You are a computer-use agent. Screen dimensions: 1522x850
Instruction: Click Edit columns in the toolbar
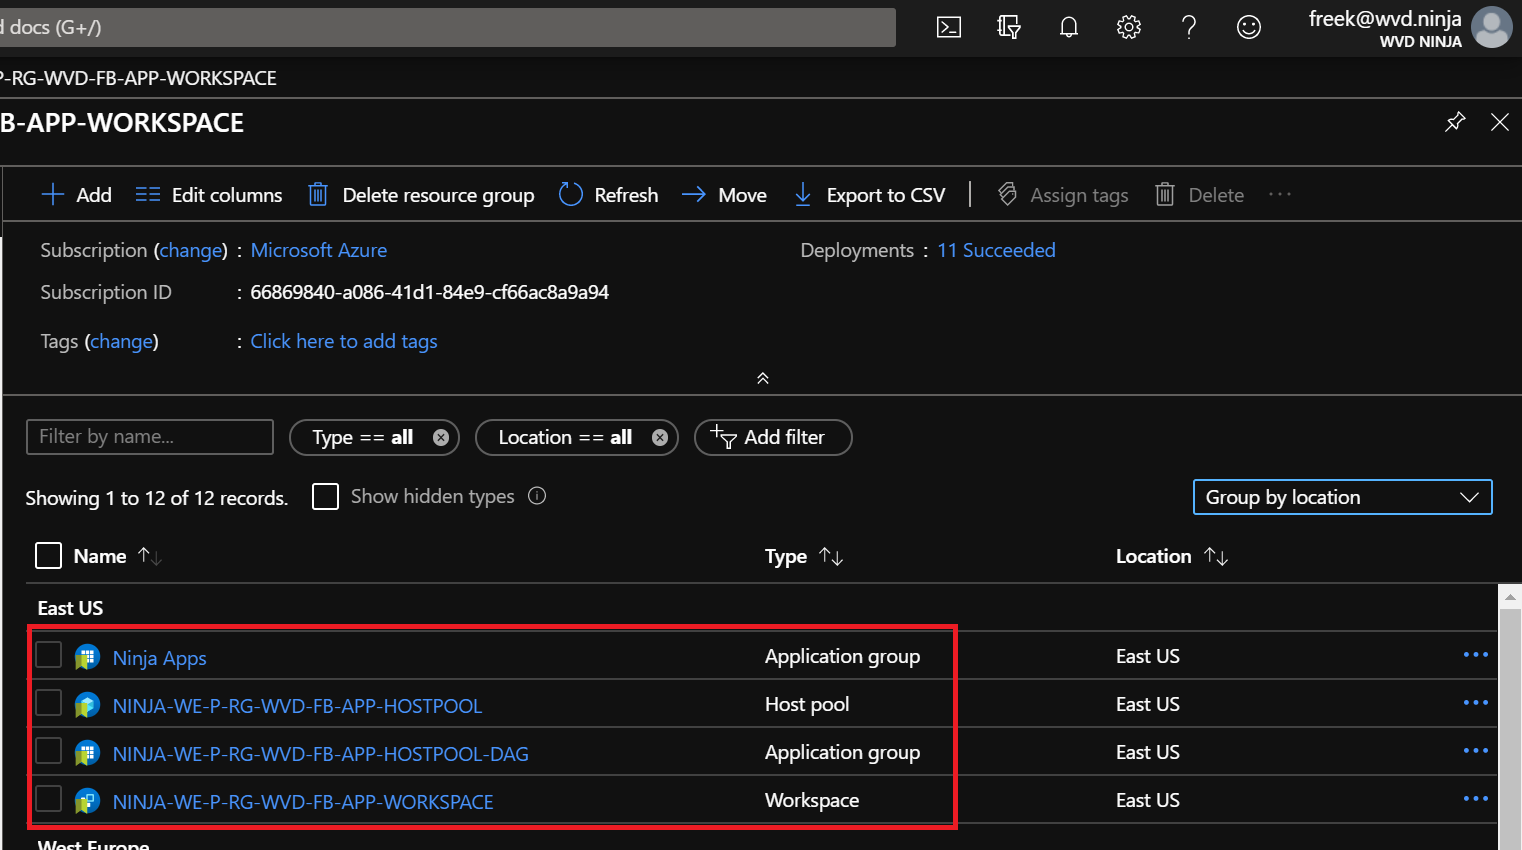point(209,195)
